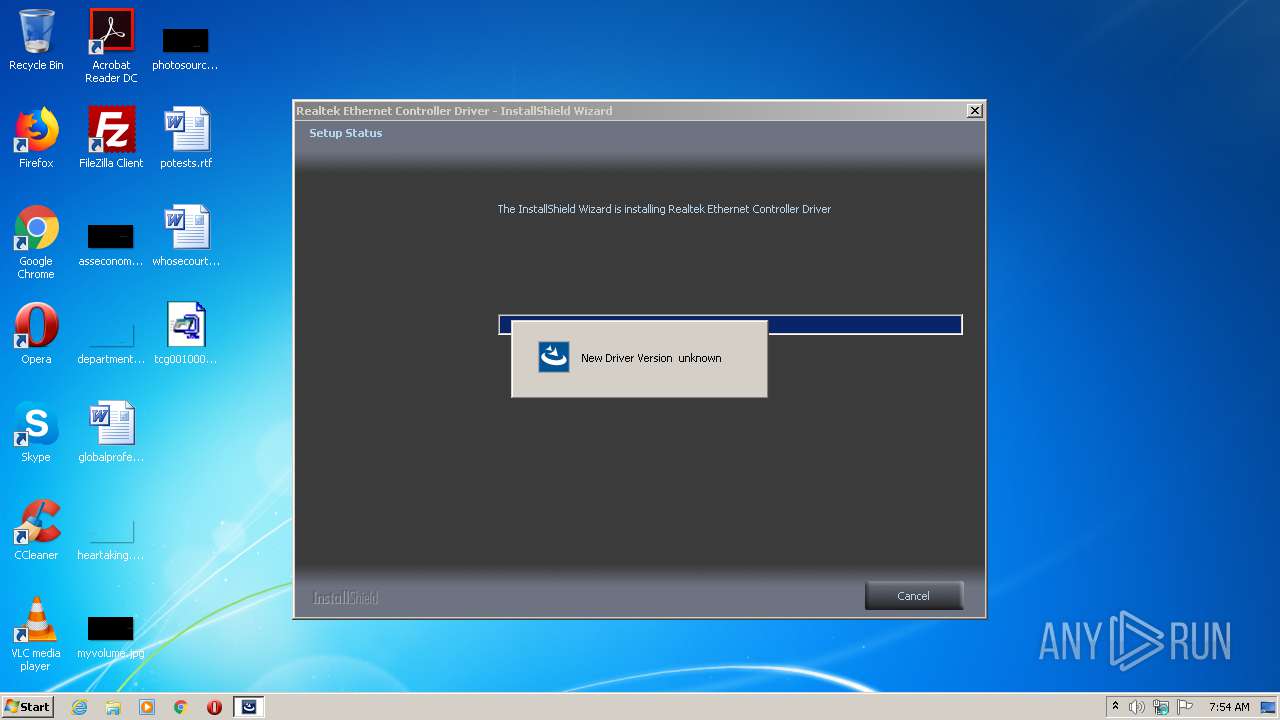This screenshot has height=720, width=1280.
Task: Open VLC media player shortcut
Action: 36,634
